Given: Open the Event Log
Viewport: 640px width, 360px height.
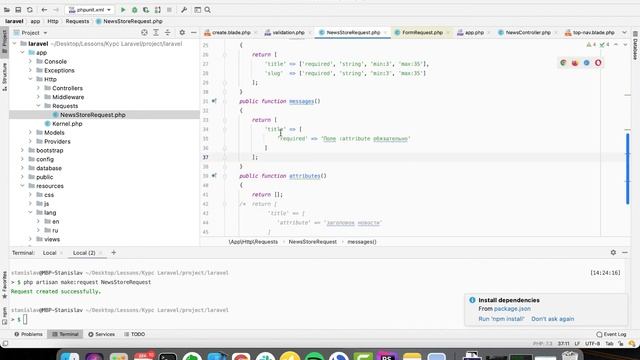Looking at the screenshot, I should 611,335.
